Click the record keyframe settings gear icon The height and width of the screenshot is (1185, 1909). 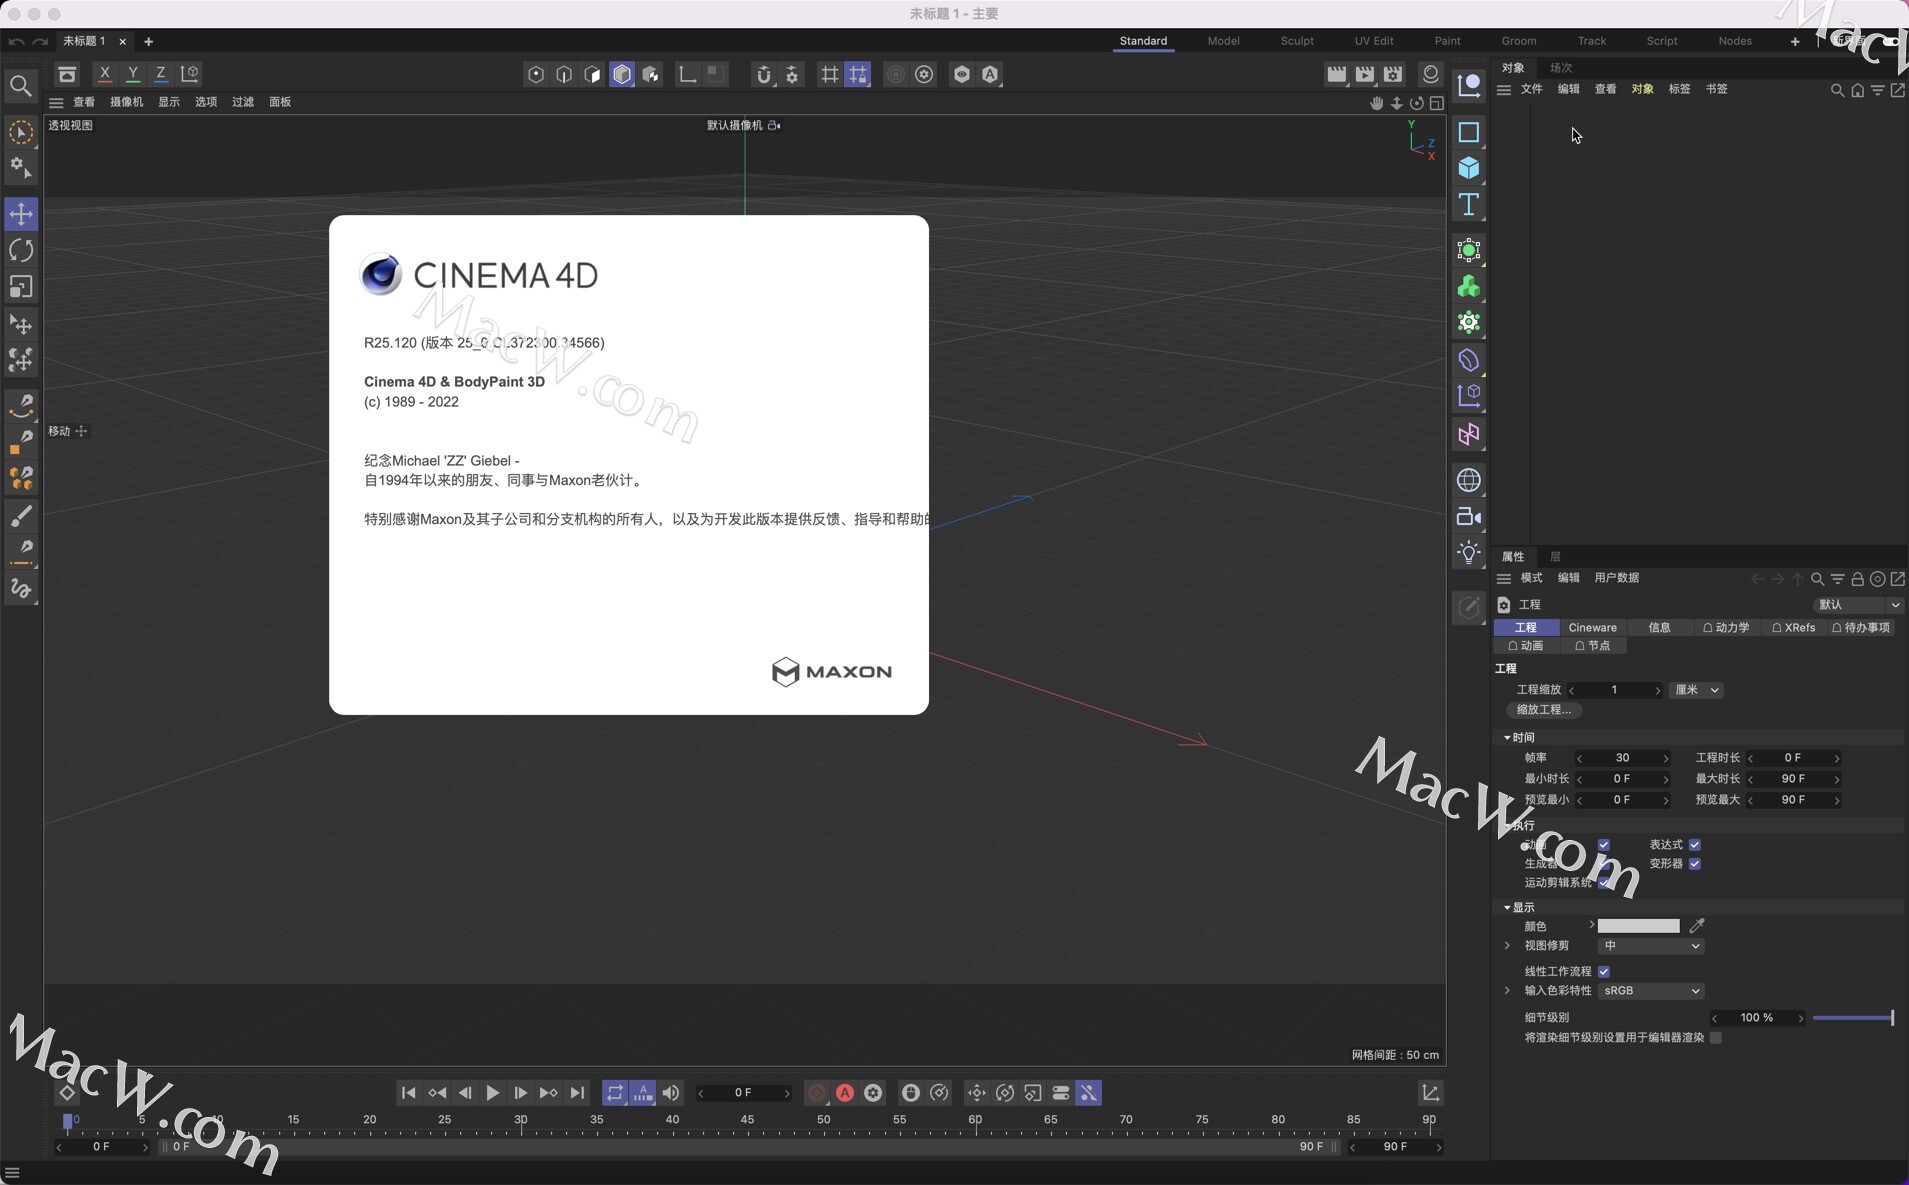coord(873,1093)
